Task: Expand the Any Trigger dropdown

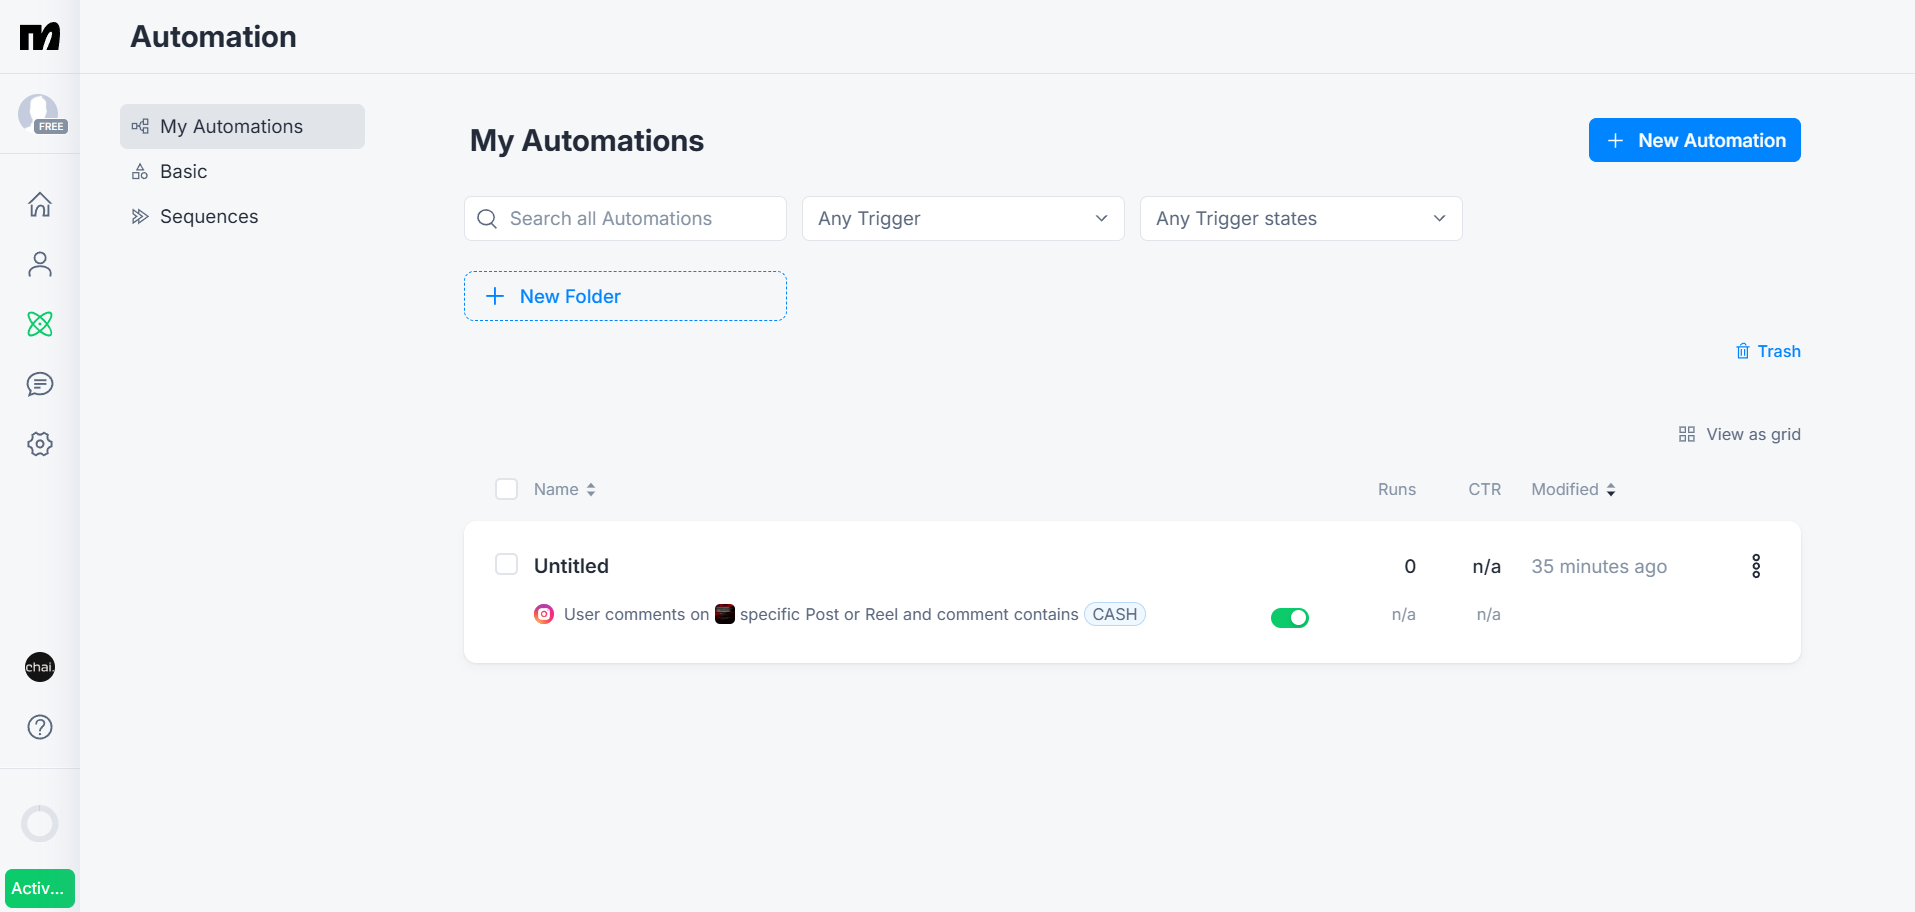Action: pos(963,218)
